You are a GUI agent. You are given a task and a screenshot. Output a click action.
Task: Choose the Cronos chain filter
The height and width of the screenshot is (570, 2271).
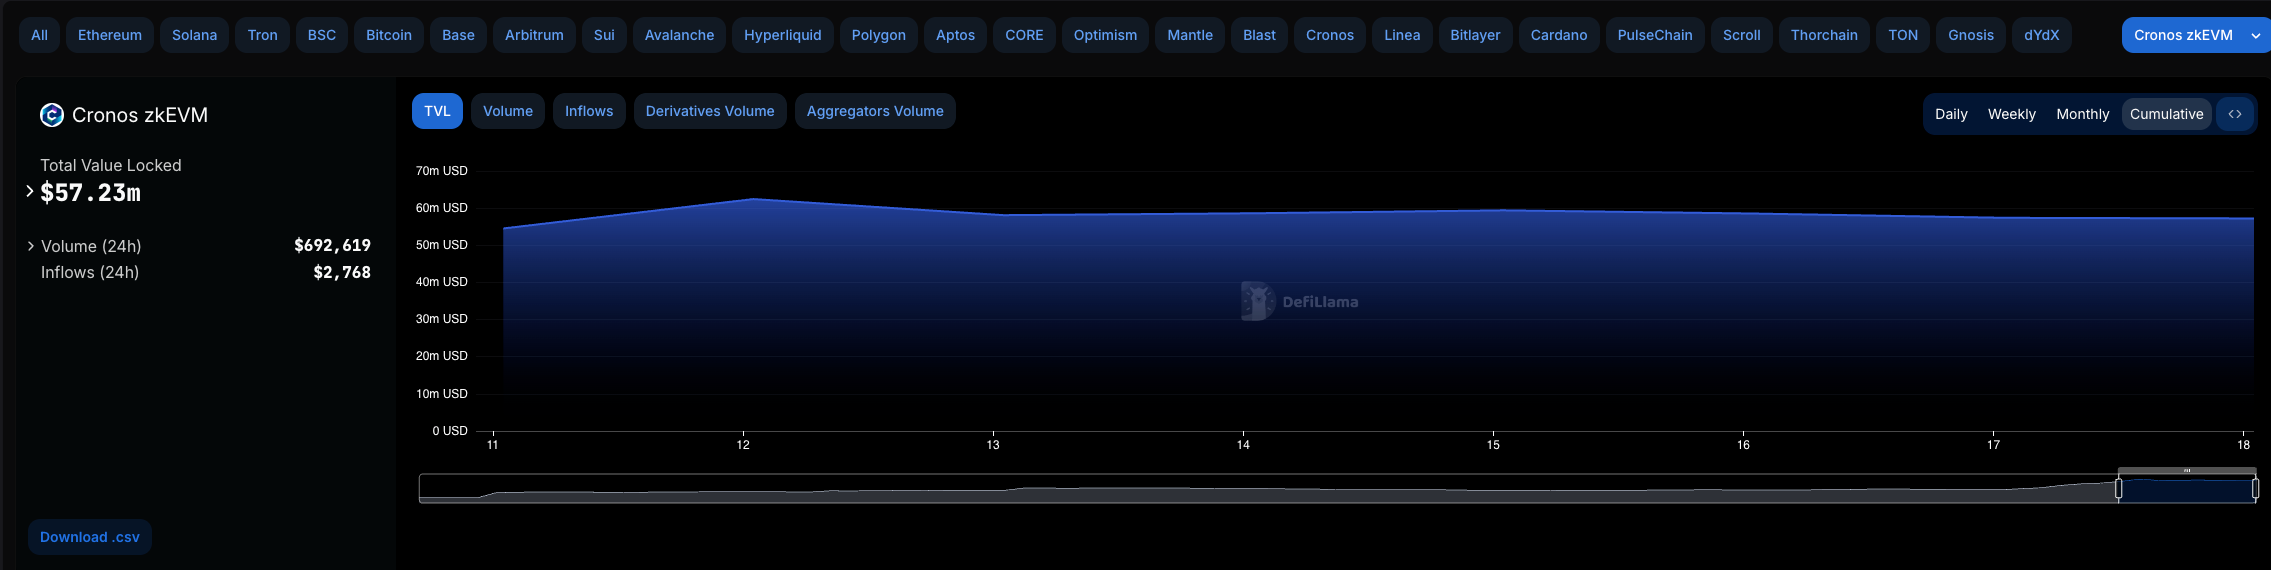(1330, 35)
